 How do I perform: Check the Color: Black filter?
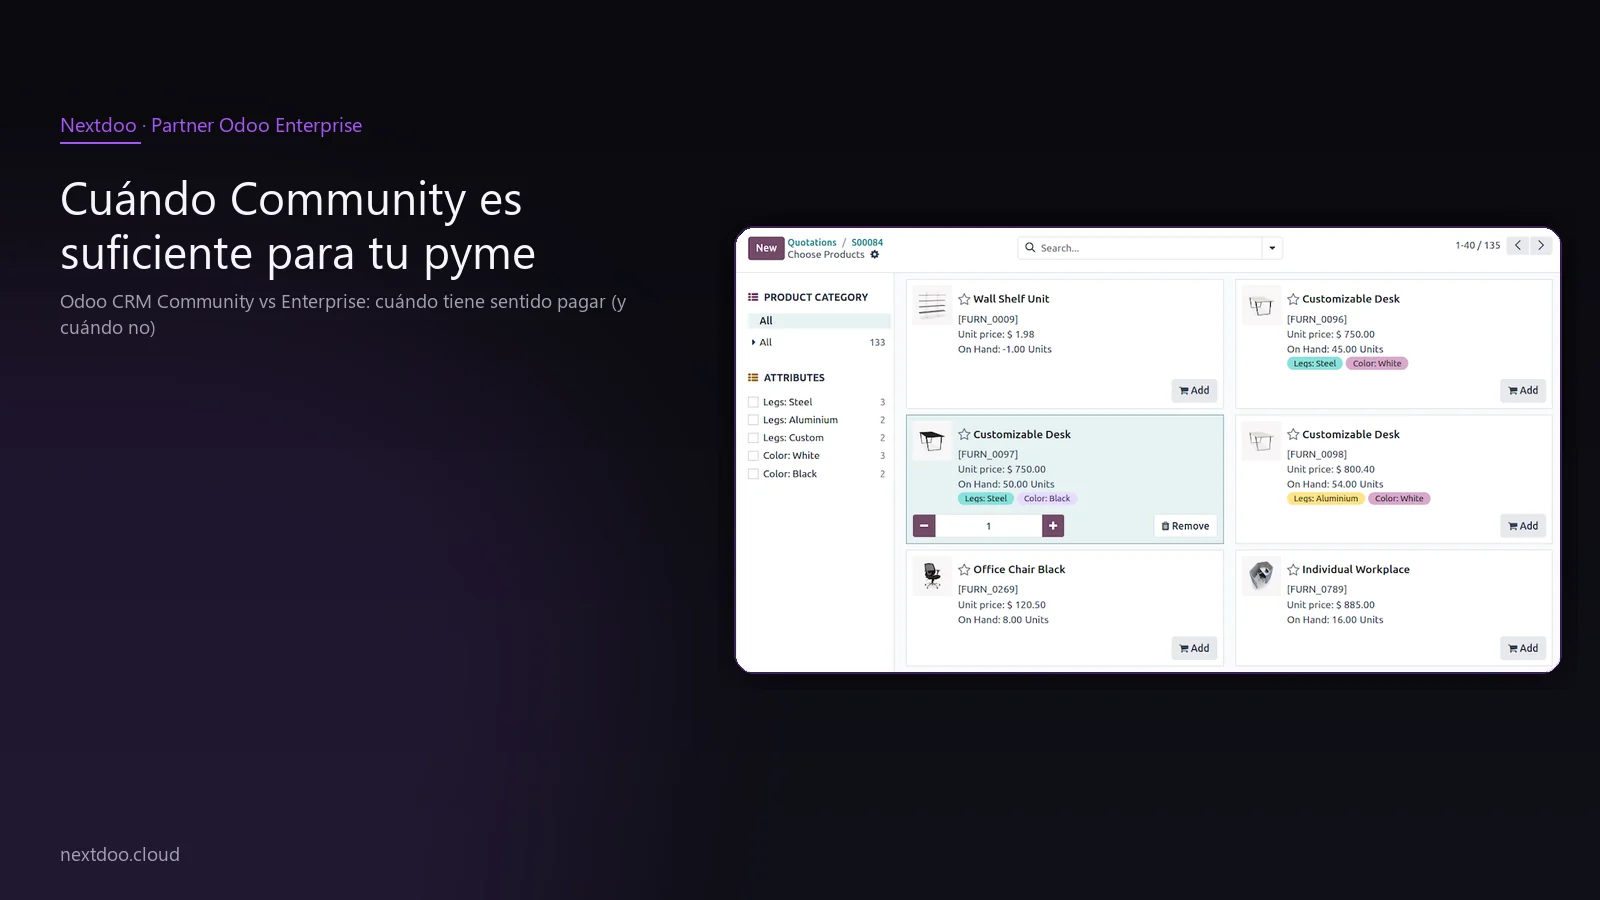[753, 474]
